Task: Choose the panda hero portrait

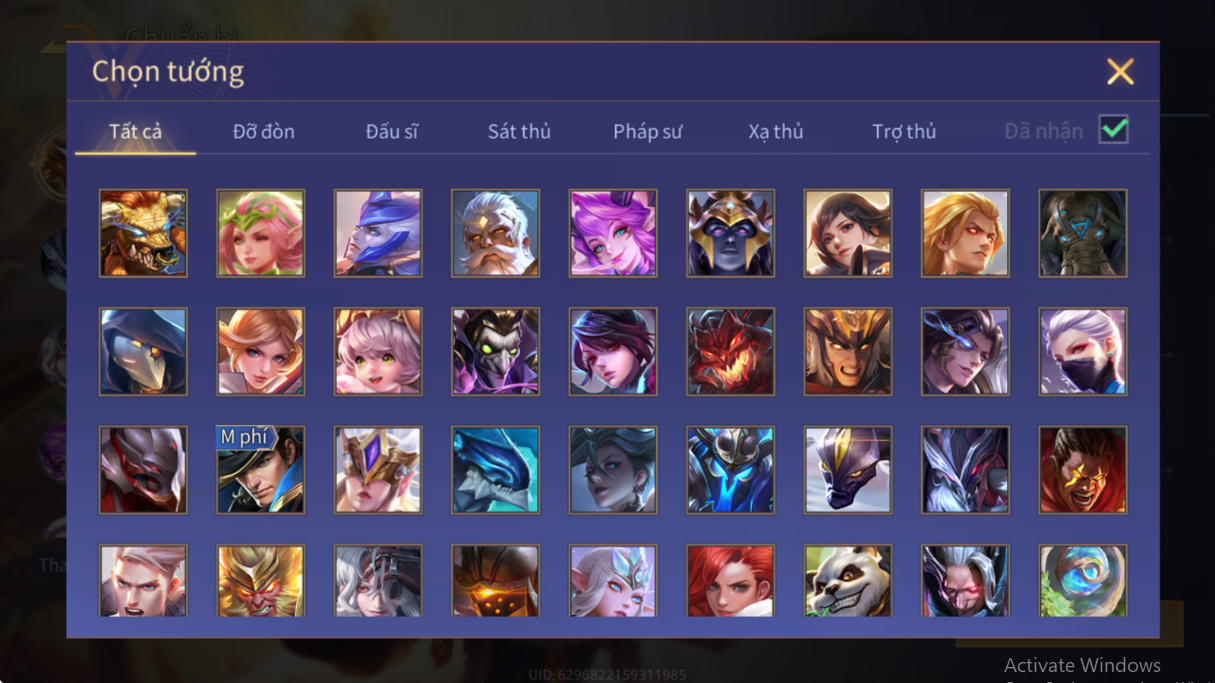Action: pyautogui.click(x=848, y=580)
